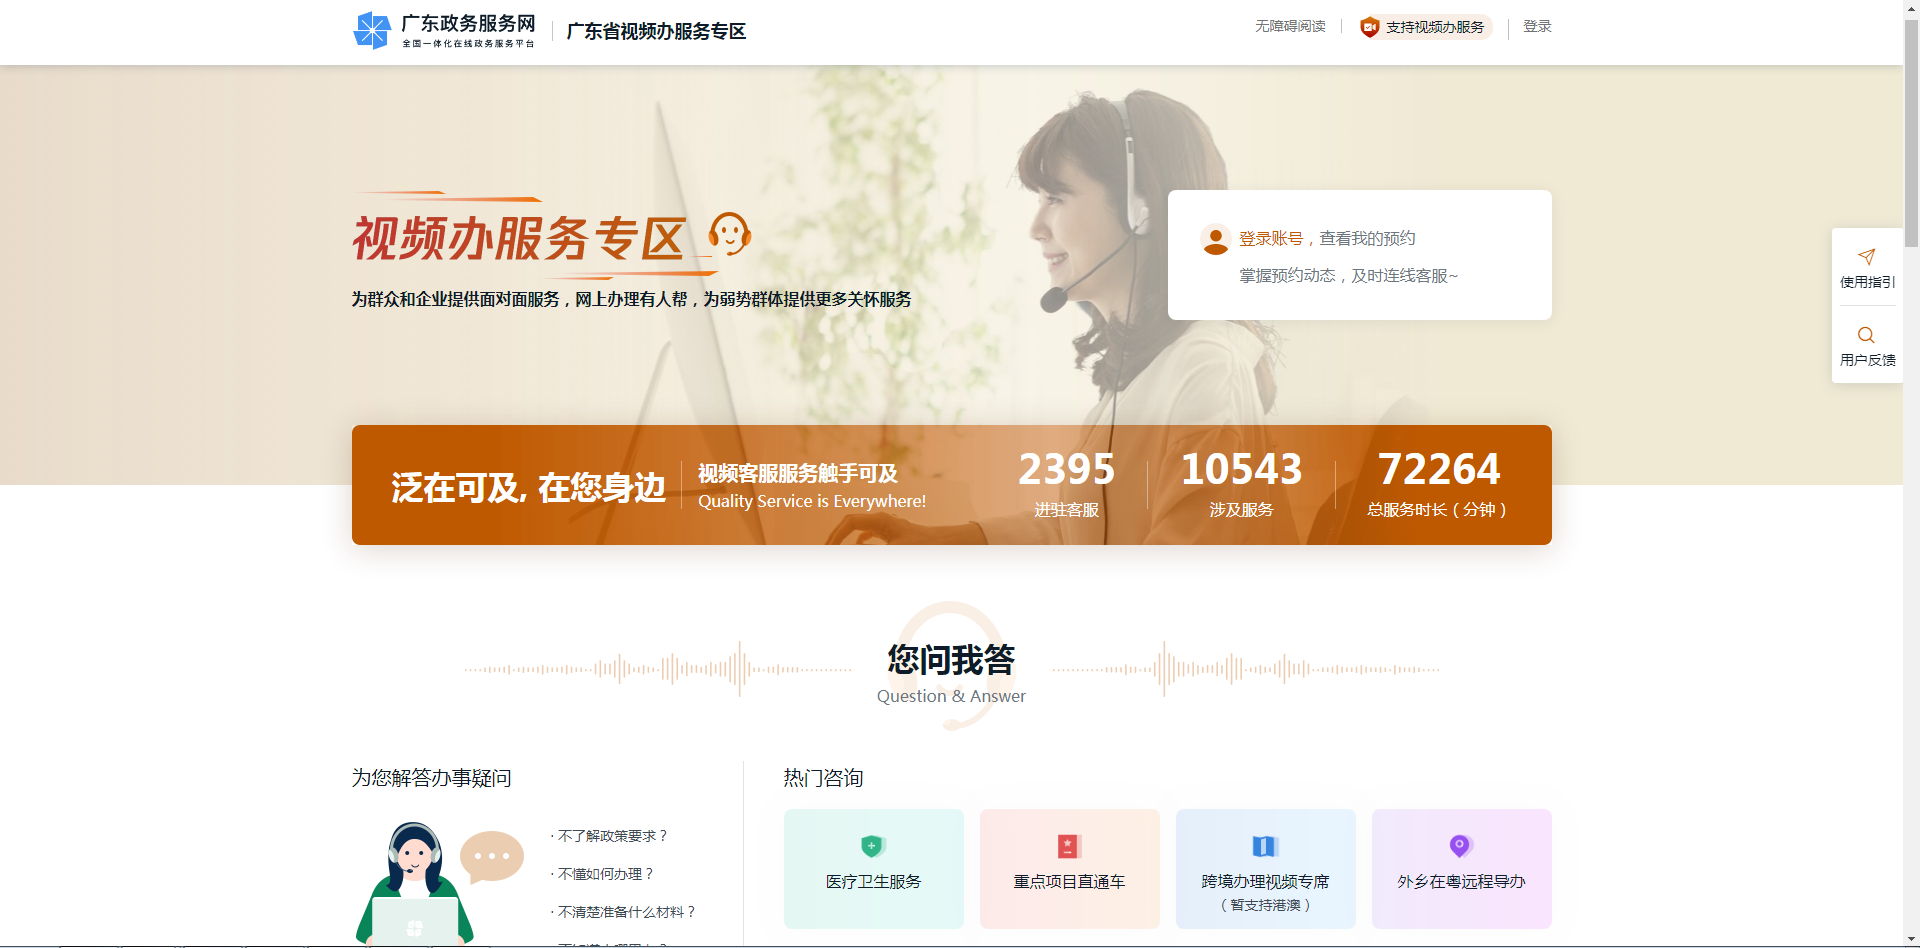Click the red building icon for 重点项目直通车

(x=1068, y=845)
